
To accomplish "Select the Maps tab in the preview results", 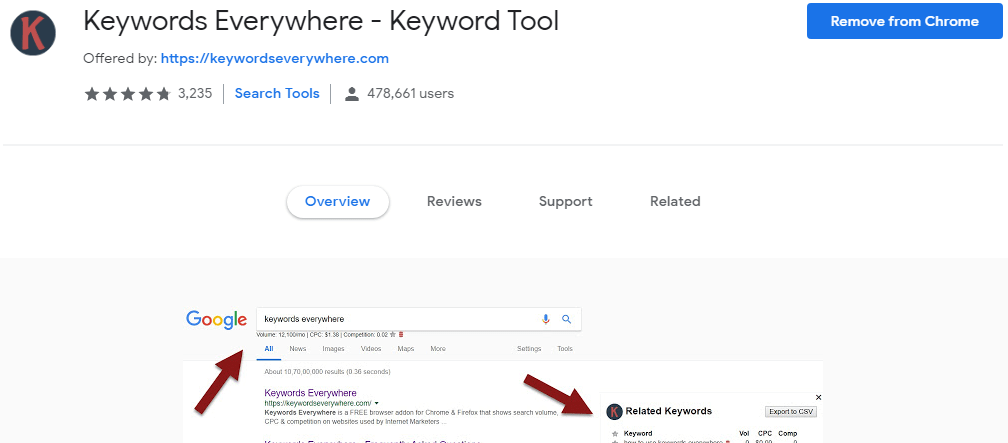I will click(406, 349).
